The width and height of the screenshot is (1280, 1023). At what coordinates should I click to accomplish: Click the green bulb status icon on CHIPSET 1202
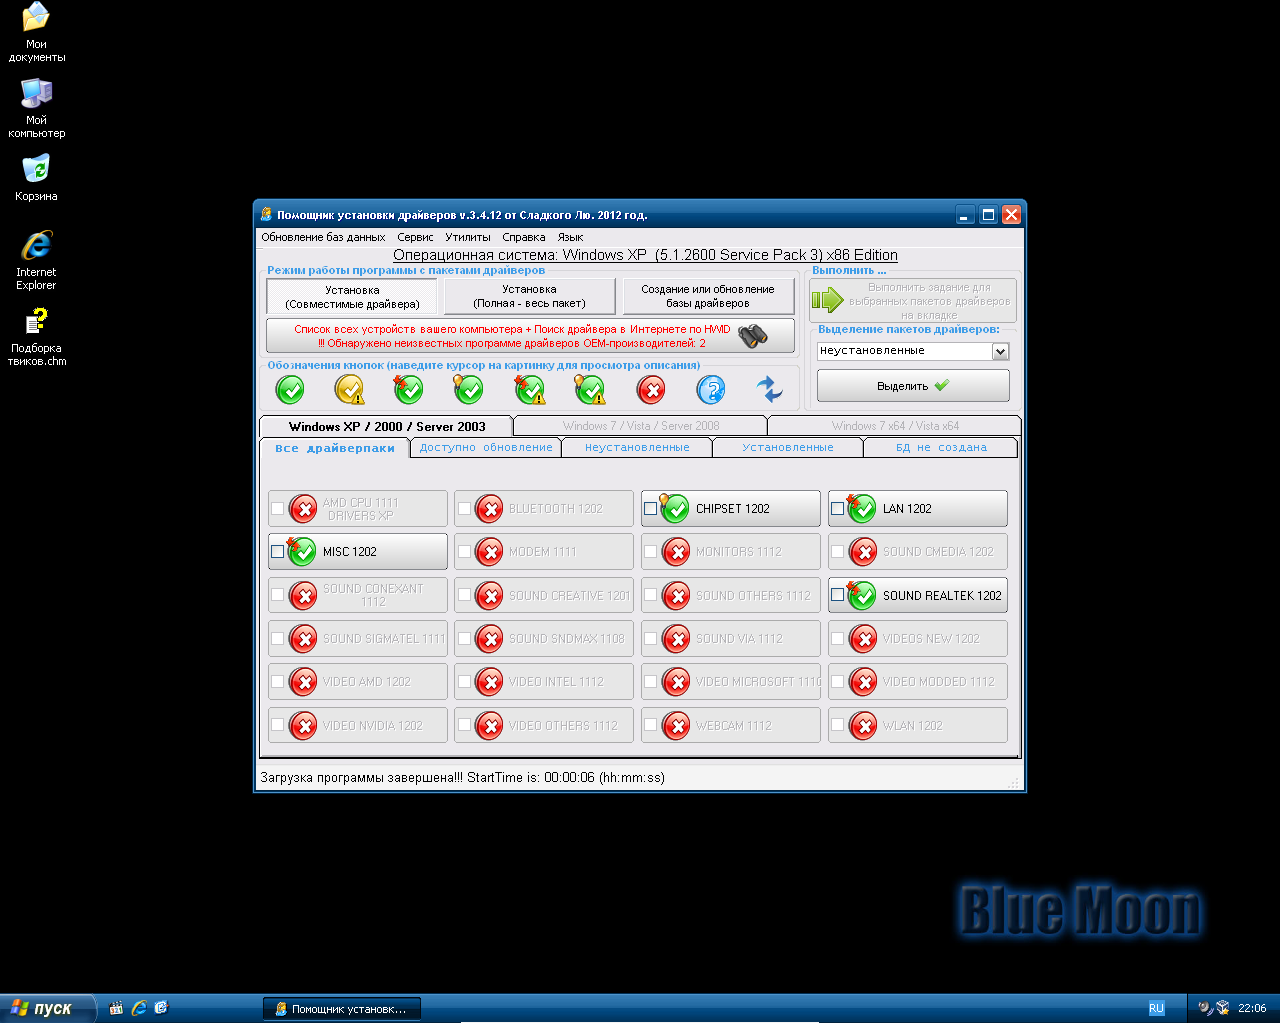[675, 508]
